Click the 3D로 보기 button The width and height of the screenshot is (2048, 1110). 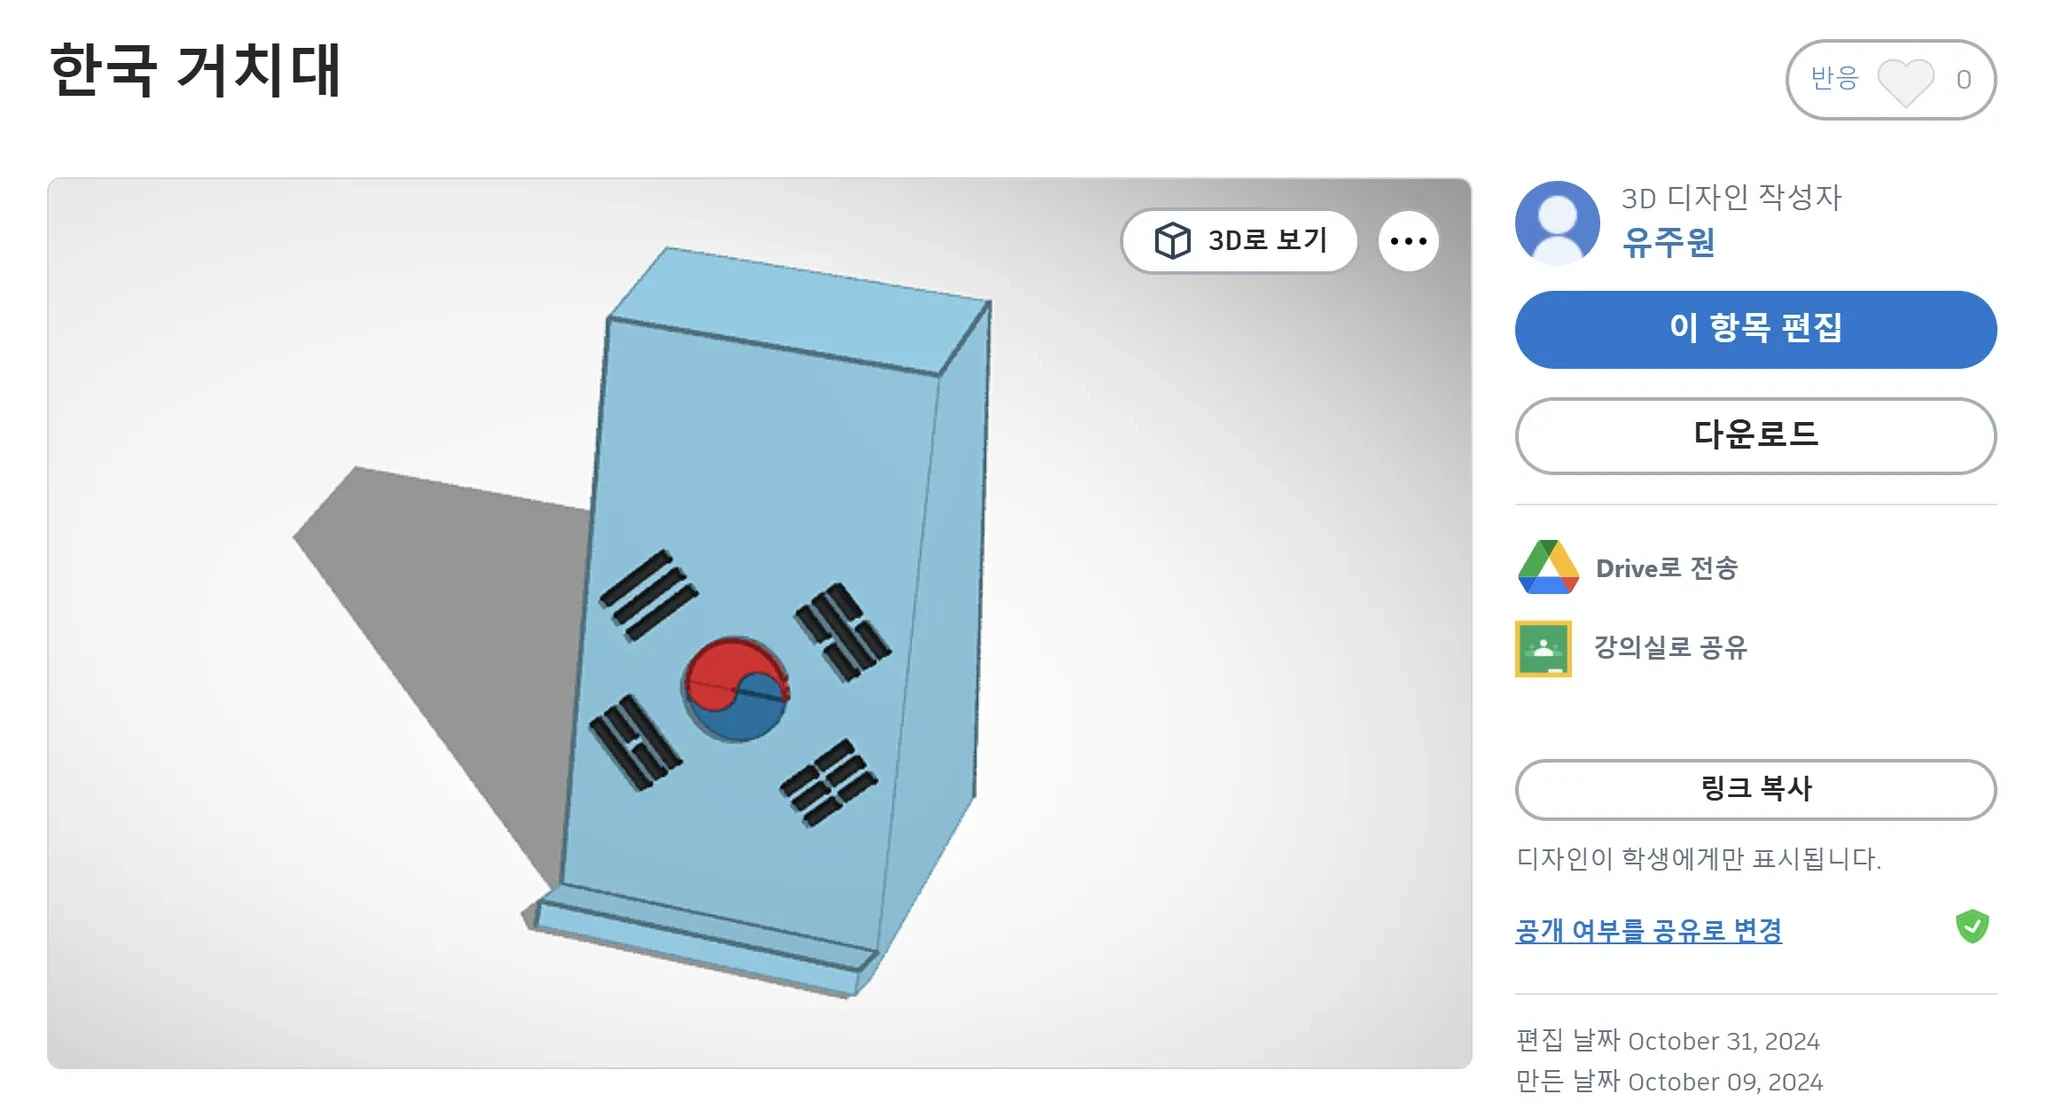point(1239,241)
